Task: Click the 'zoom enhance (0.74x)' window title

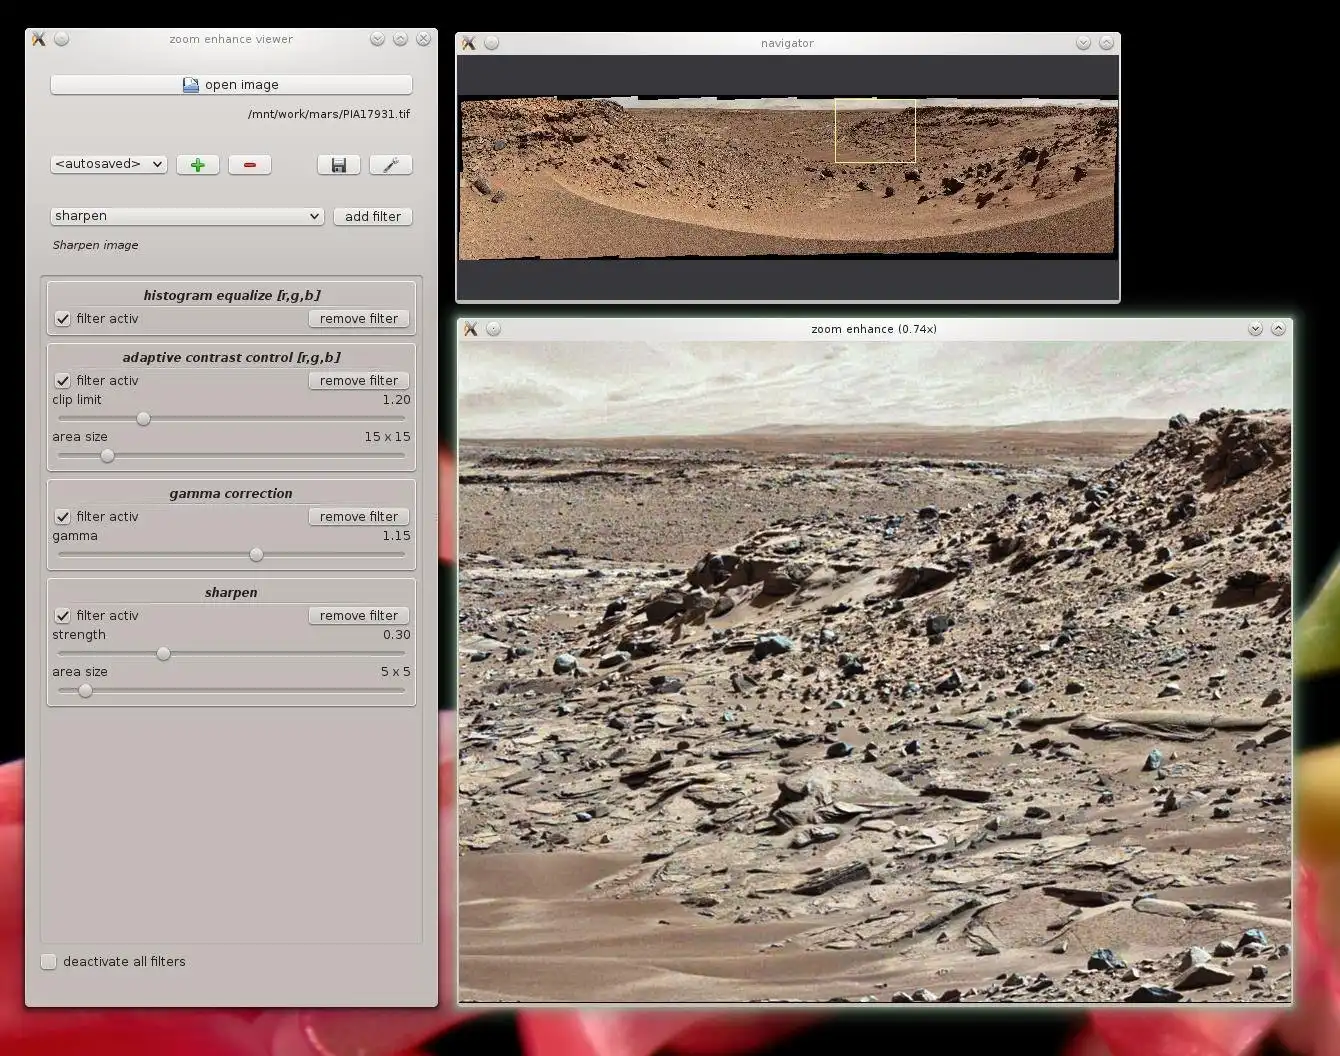Action: pos(874,329)
